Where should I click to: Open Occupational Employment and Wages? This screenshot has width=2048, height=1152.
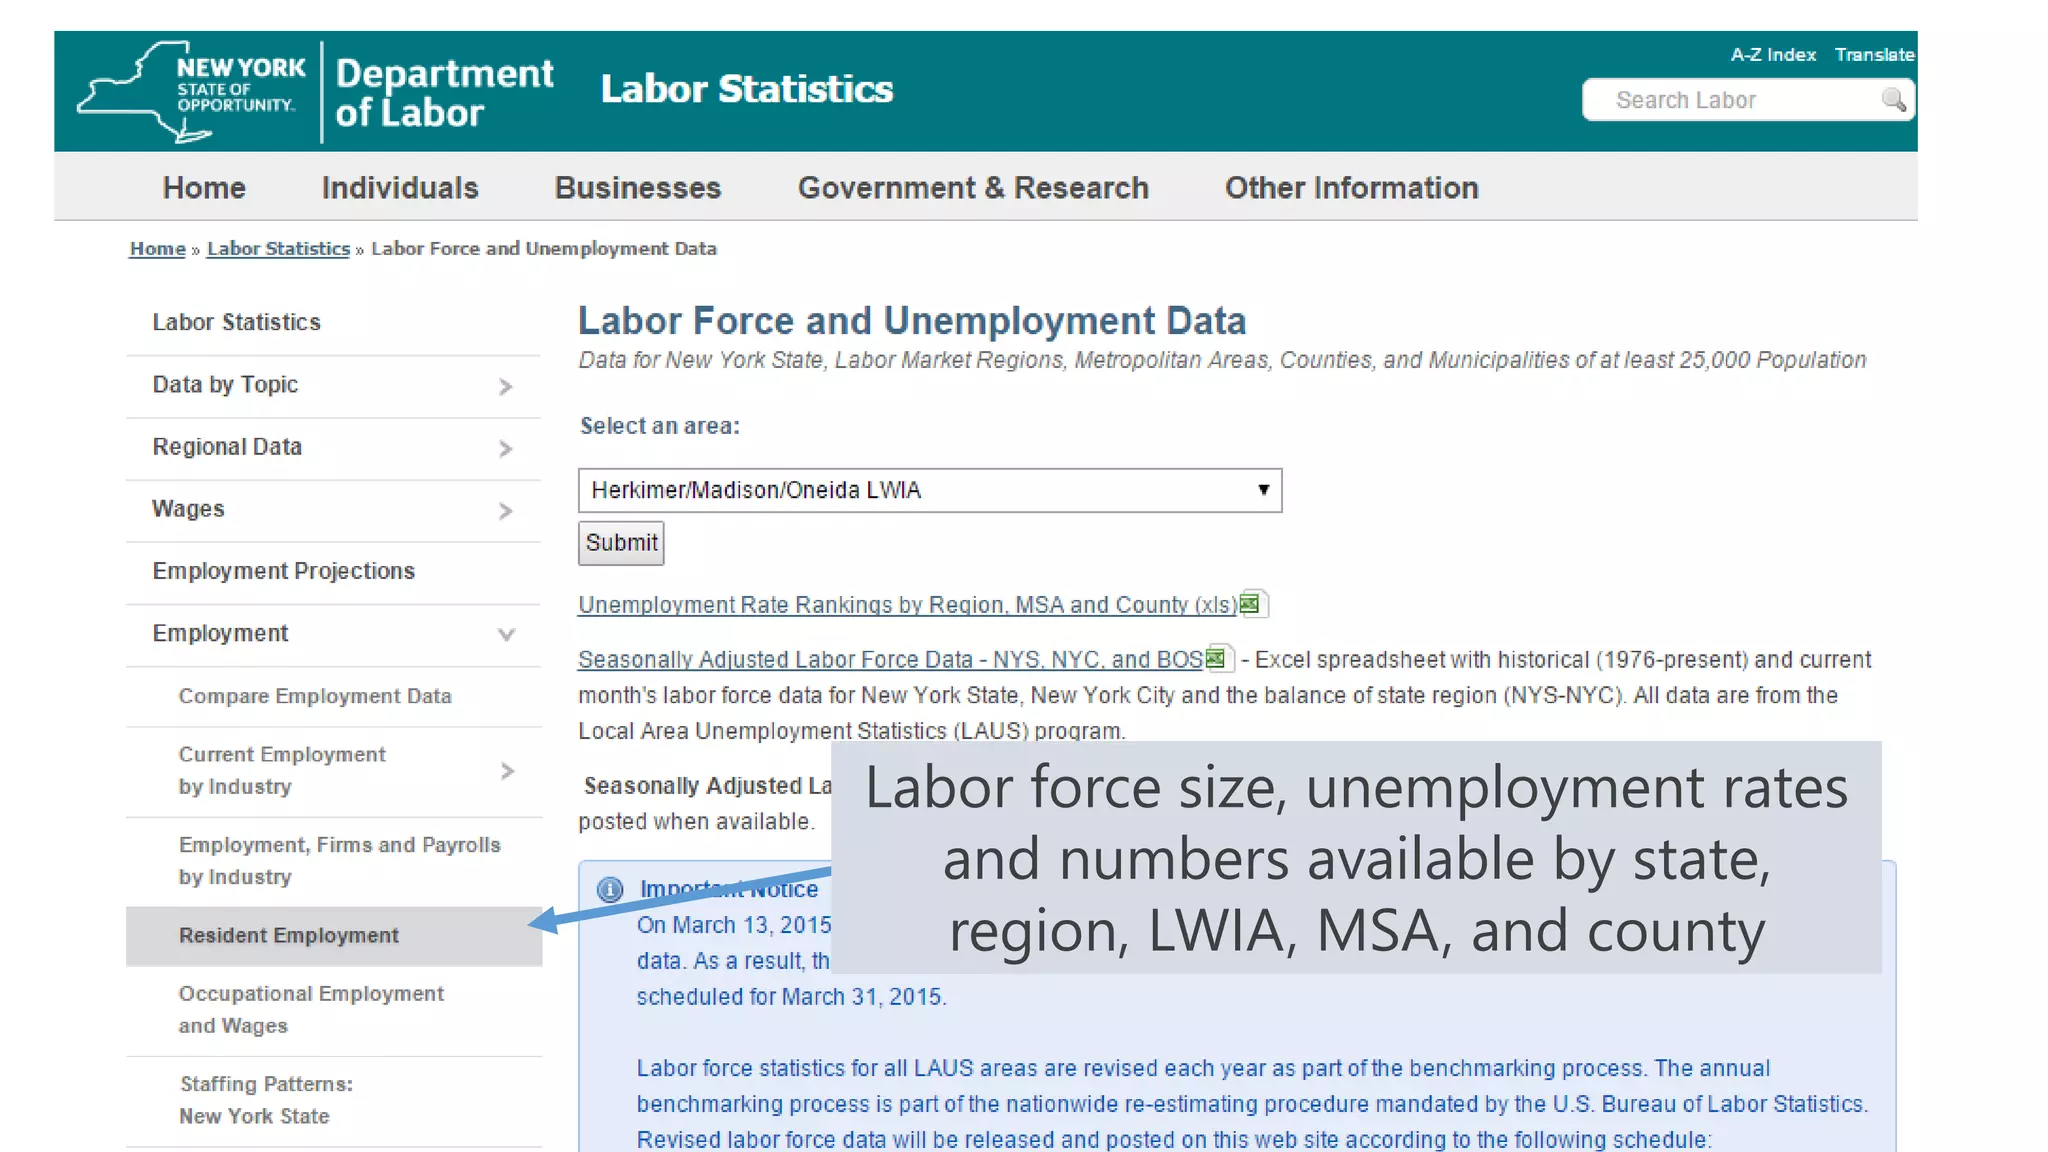(311, 1010)
